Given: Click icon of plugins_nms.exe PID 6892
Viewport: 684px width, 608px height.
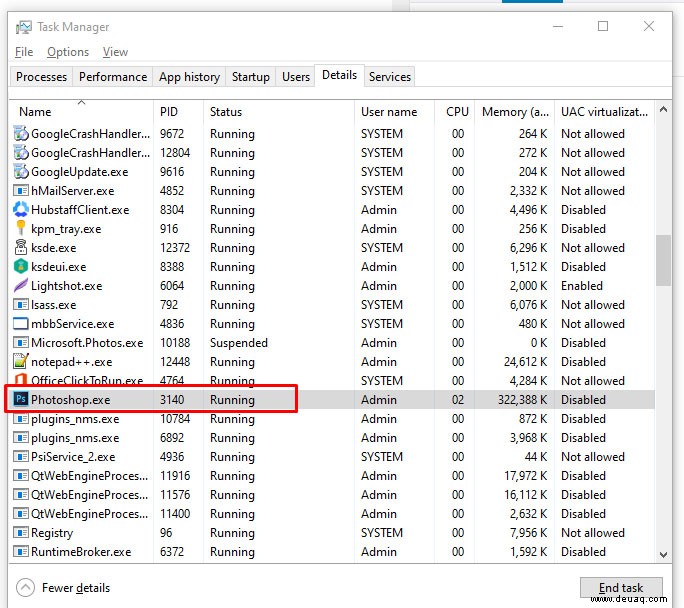Looking at the screenshot, I should coord(21,437).
